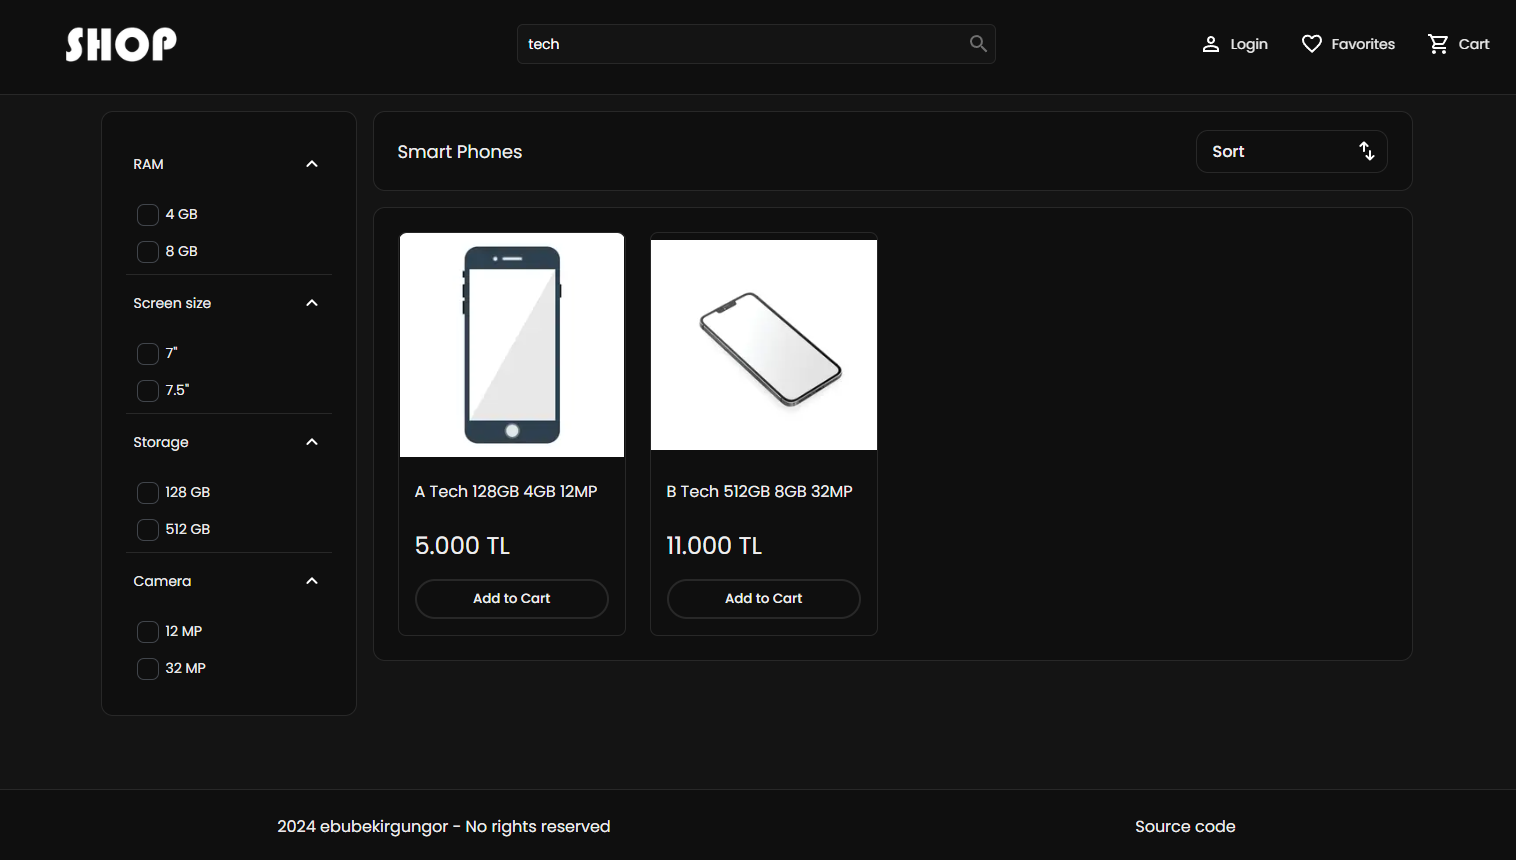Click the Cart shopping cart icon
This screenshot has width=1516, height=860.
[1438, 44]
